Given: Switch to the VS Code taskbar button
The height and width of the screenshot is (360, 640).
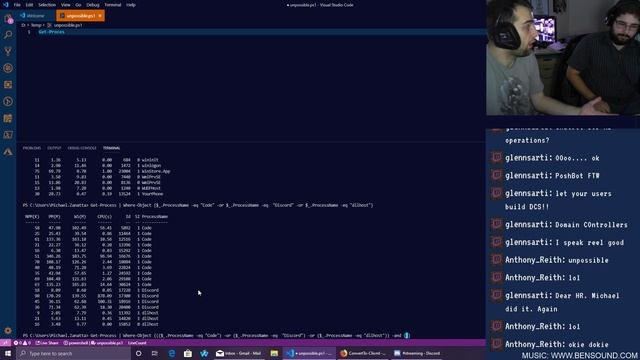Looking at the screenshot, I should coord(309,353).
